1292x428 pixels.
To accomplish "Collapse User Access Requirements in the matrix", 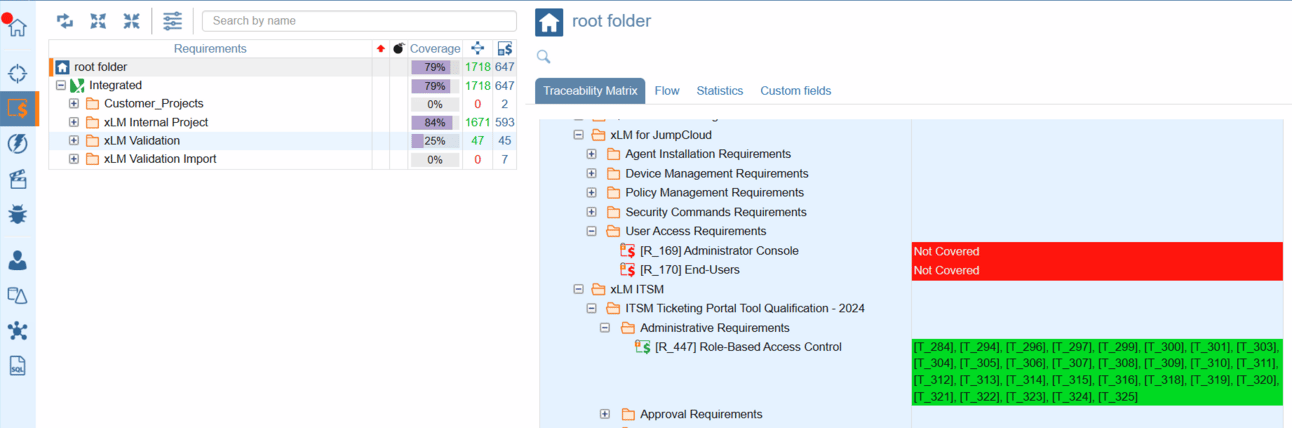I will point(591,231).
